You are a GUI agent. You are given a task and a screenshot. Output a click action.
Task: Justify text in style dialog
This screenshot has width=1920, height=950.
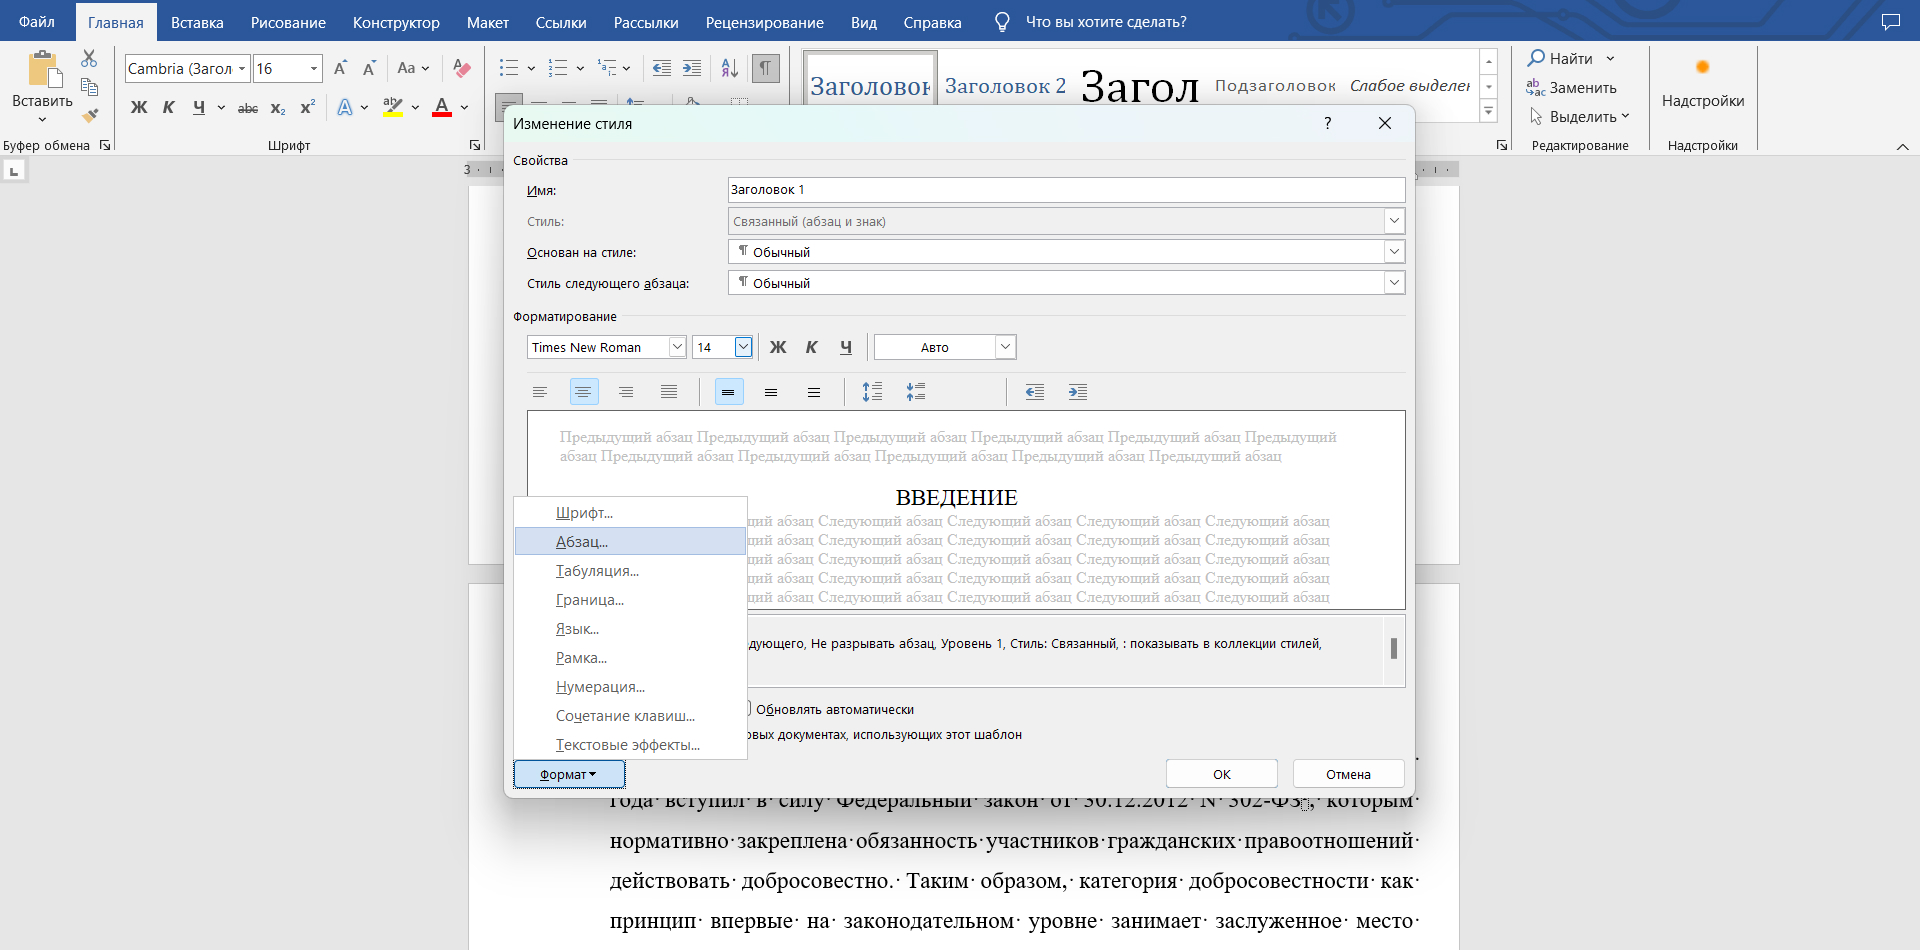pyautogui.click(x=669, y=392)
